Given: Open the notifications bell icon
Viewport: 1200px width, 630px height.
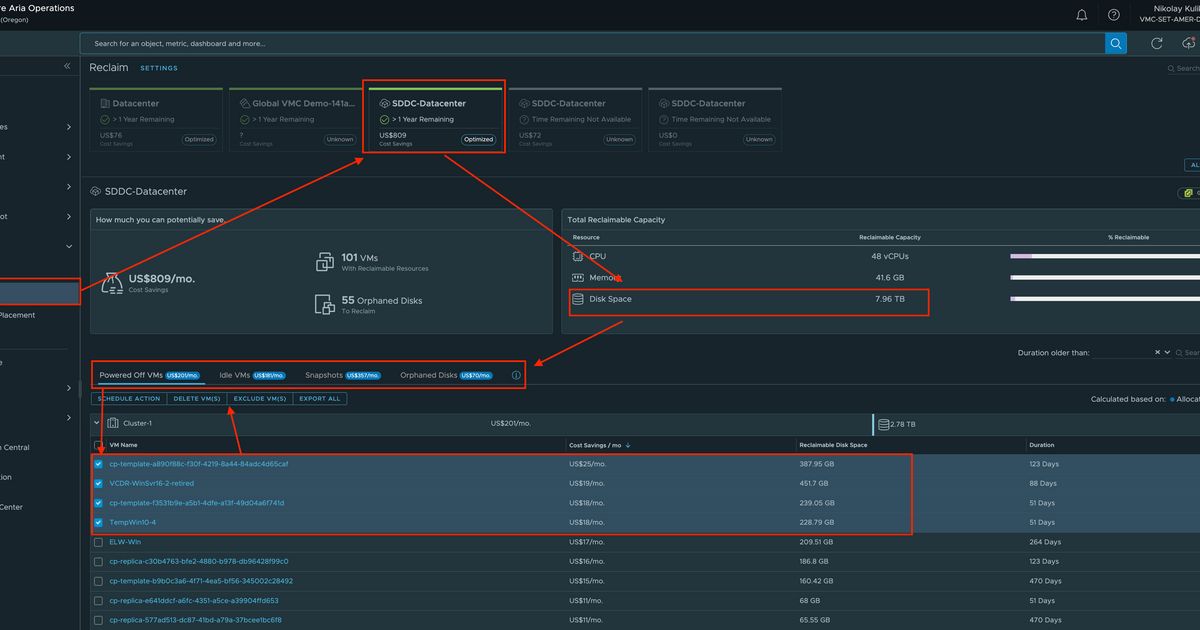Looking at the screenshot, I should click(1081, 14).
